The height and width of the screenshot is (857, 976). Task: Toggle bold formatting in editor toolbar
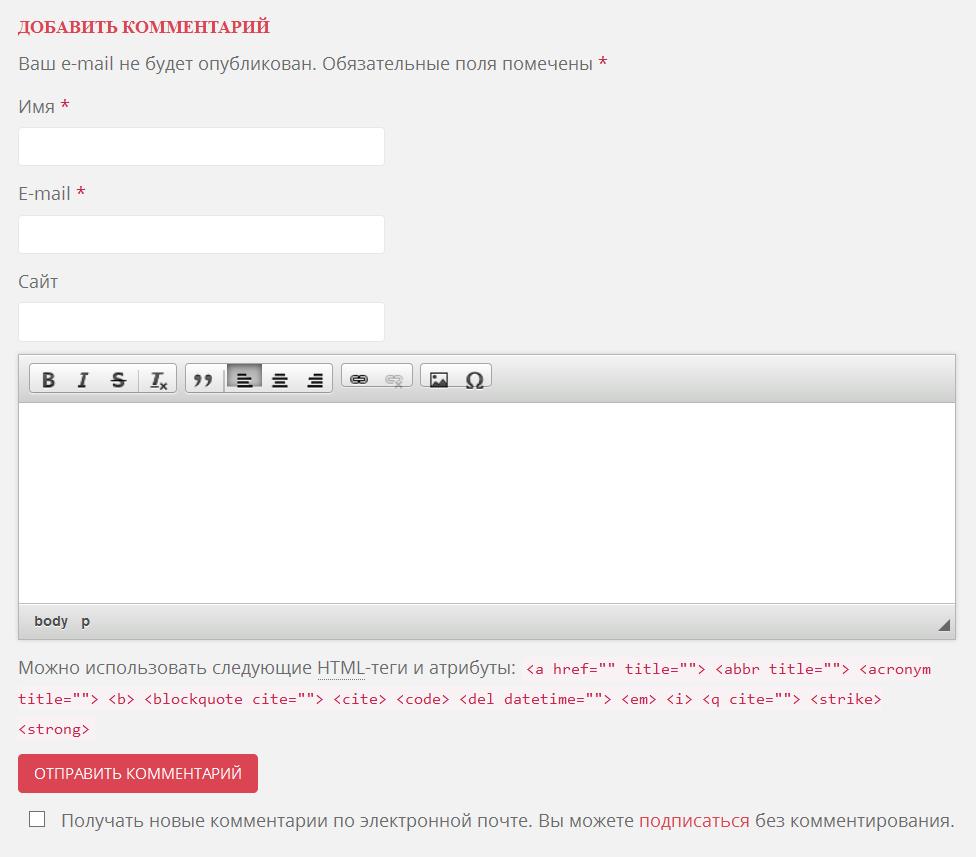pyautogui.click(x=48, y=380)
